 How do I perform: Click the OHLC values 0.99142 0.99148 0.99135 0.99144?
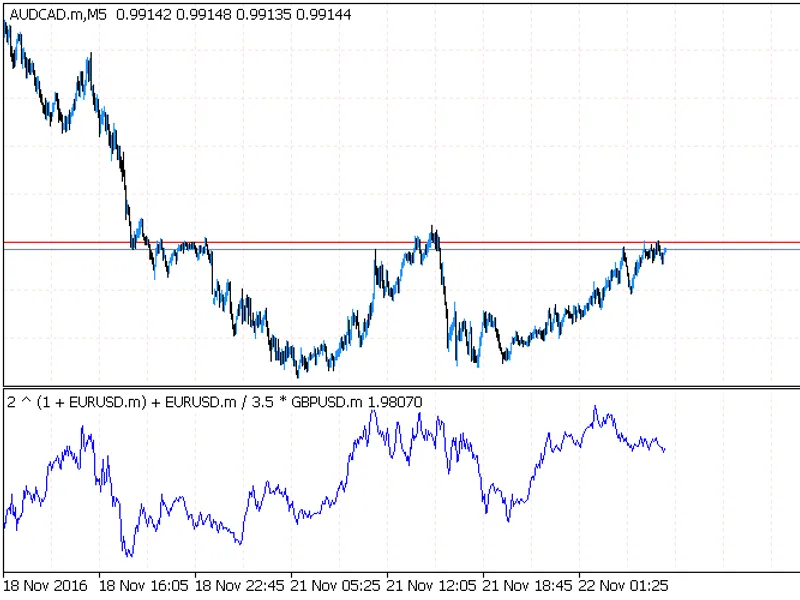234,15
